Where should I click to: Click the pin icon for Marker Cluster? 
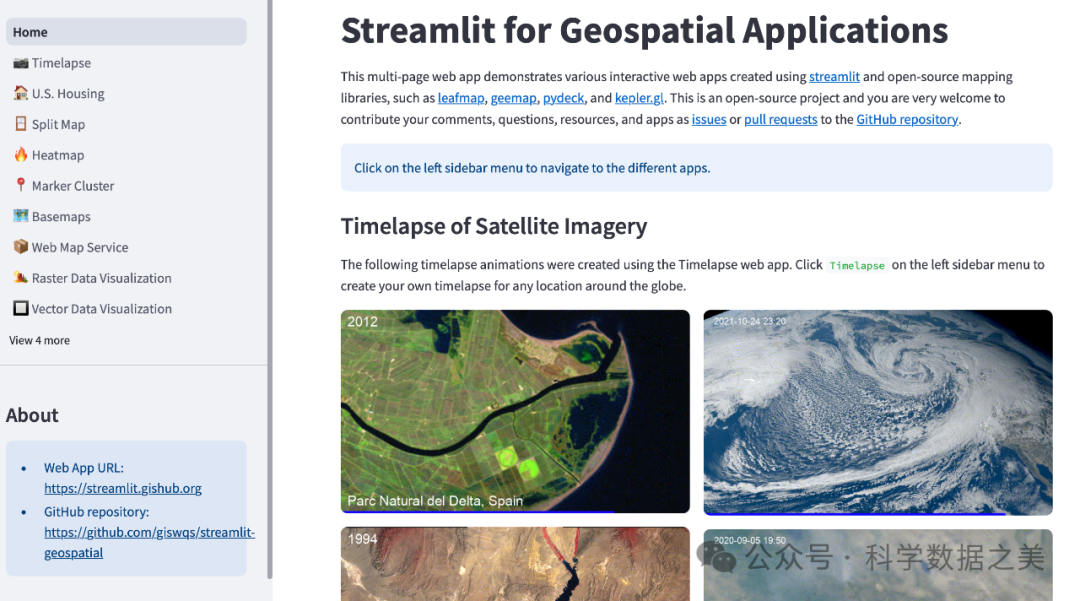tap(20, 186)
